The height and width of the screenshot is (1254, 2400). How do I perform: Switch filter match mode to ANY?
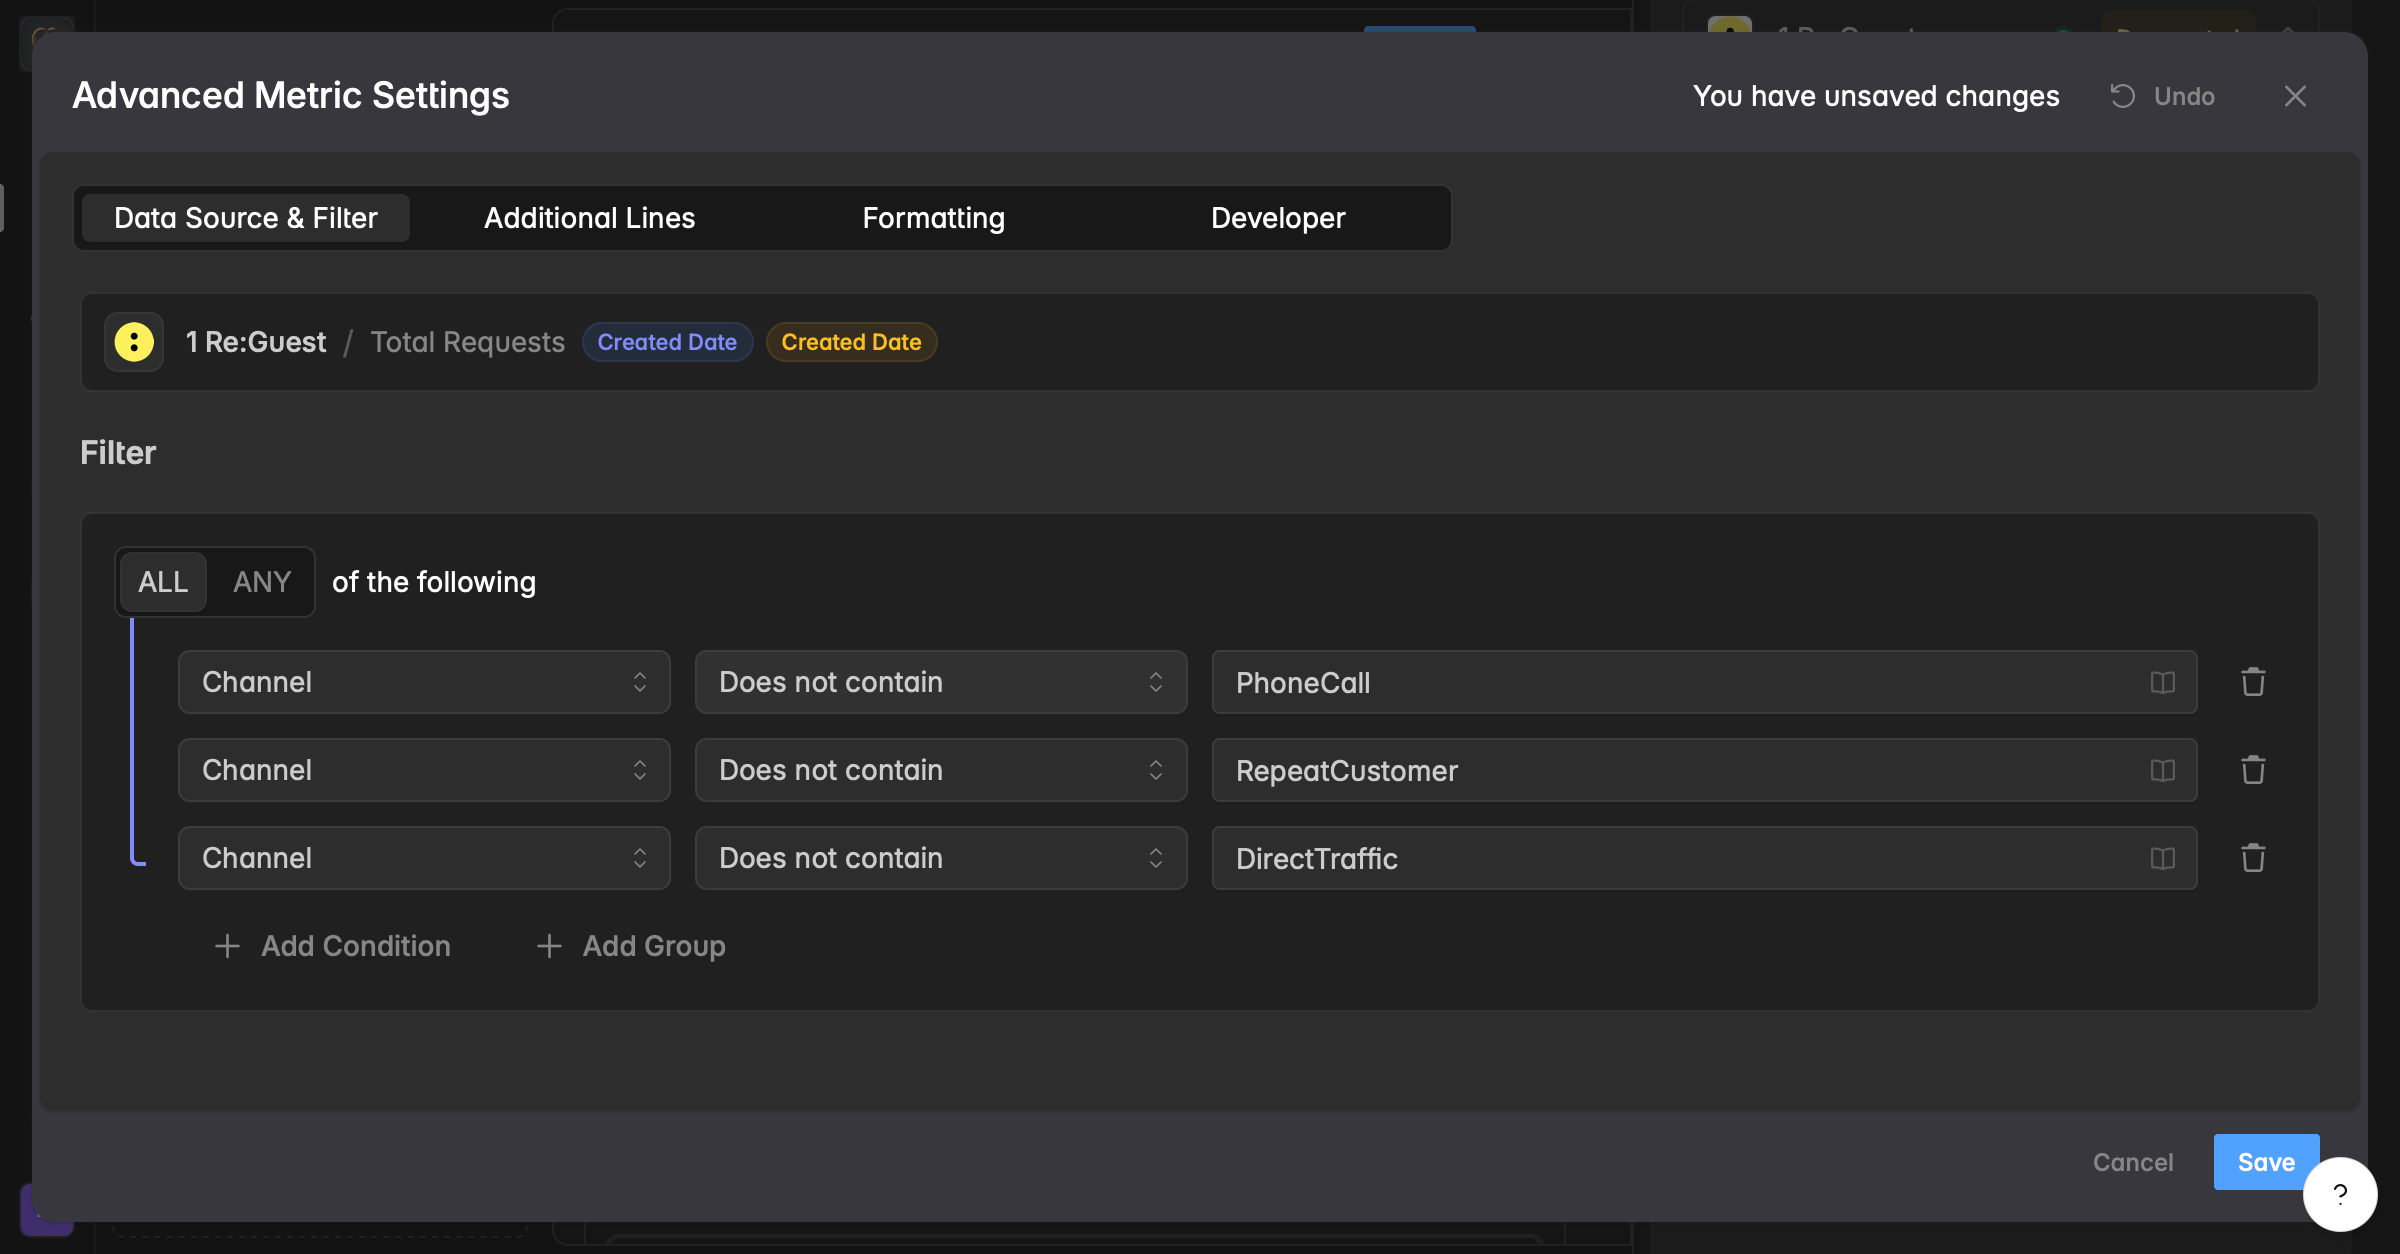[262, 582]
